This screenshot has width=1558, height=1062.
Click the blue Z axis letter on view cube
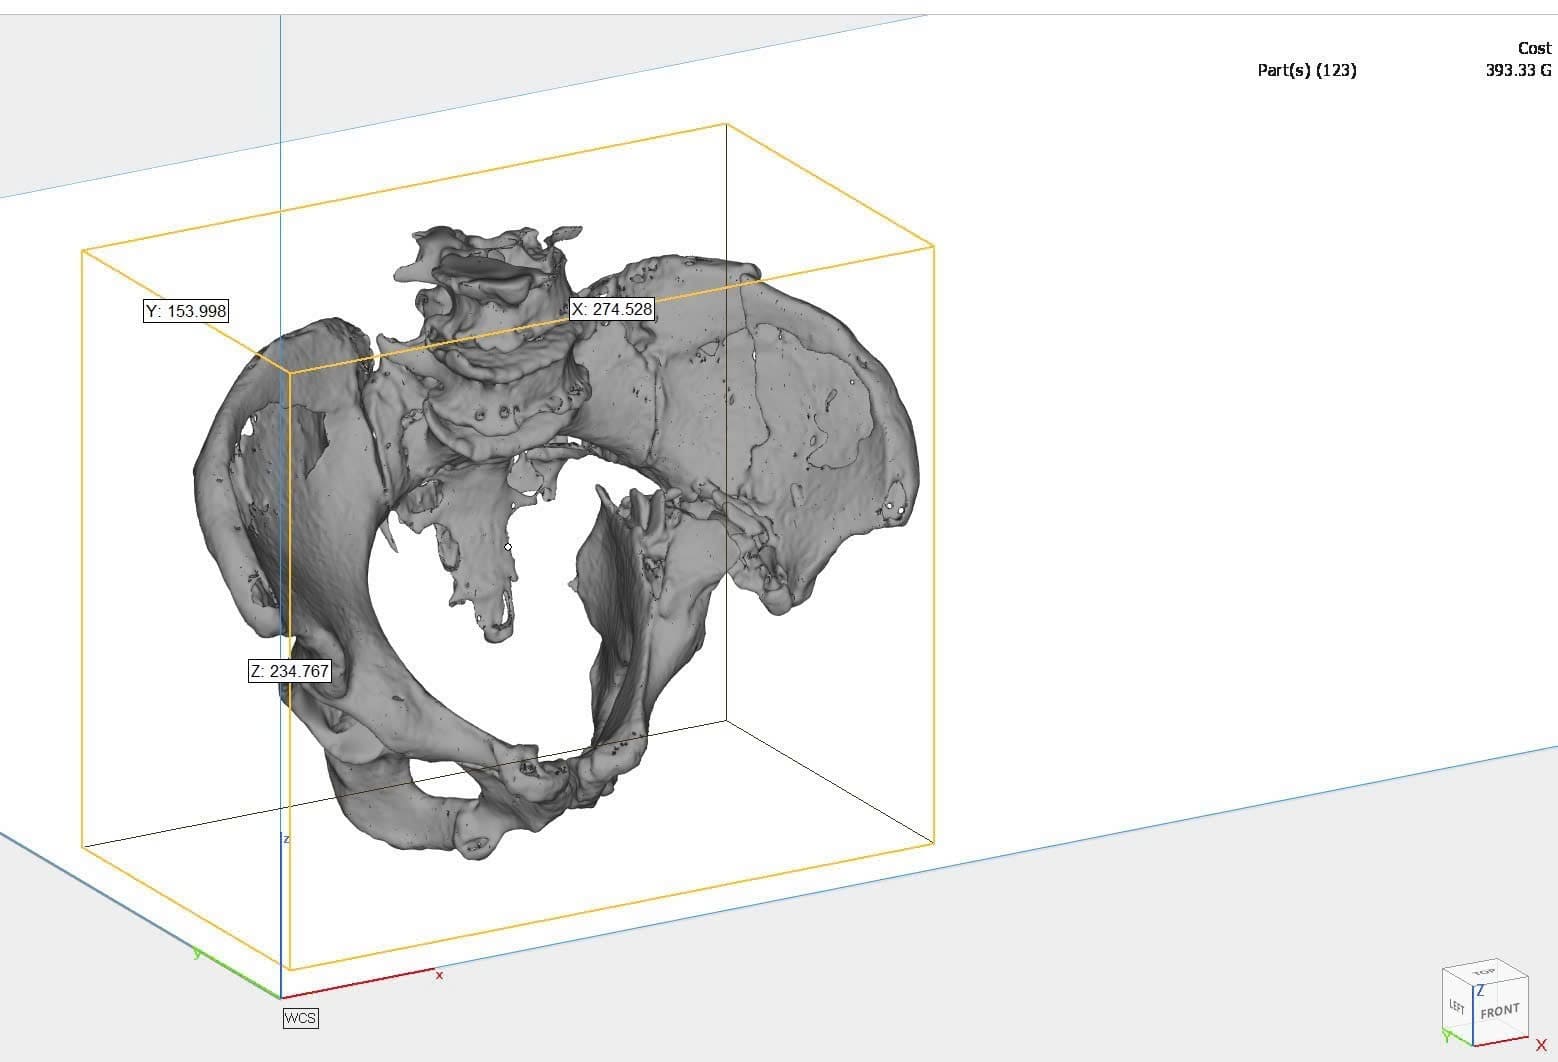click(x=1480, y=990)
